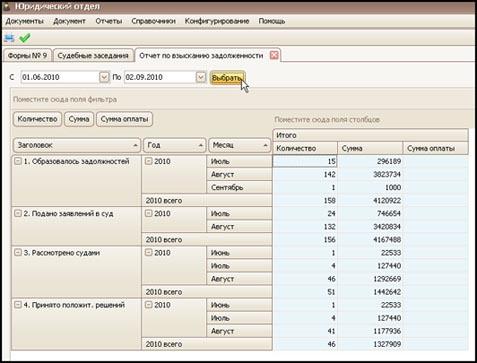Select the cell with sum 4167488
The height and width of the screenshot is (363, 477).
click(370, 240)
